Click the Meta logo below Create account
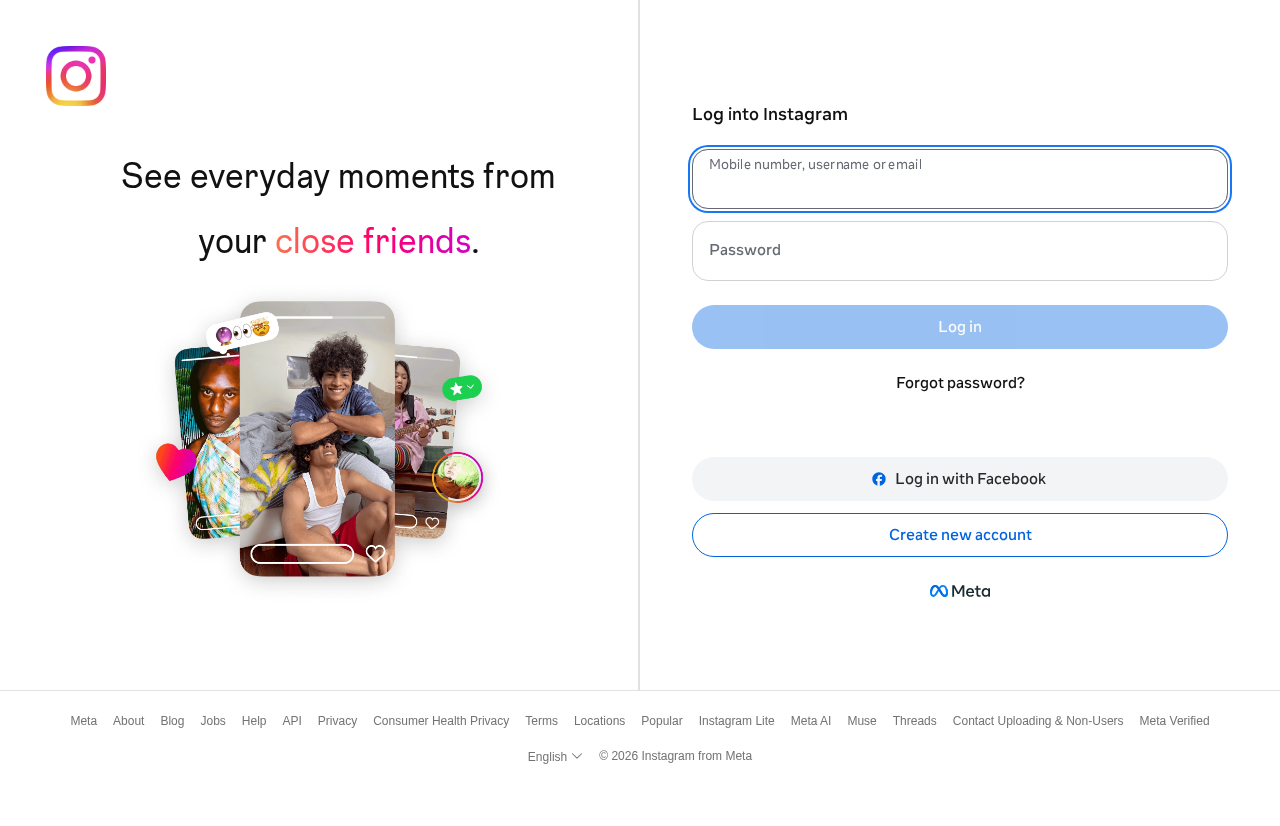 pos(960,591)
